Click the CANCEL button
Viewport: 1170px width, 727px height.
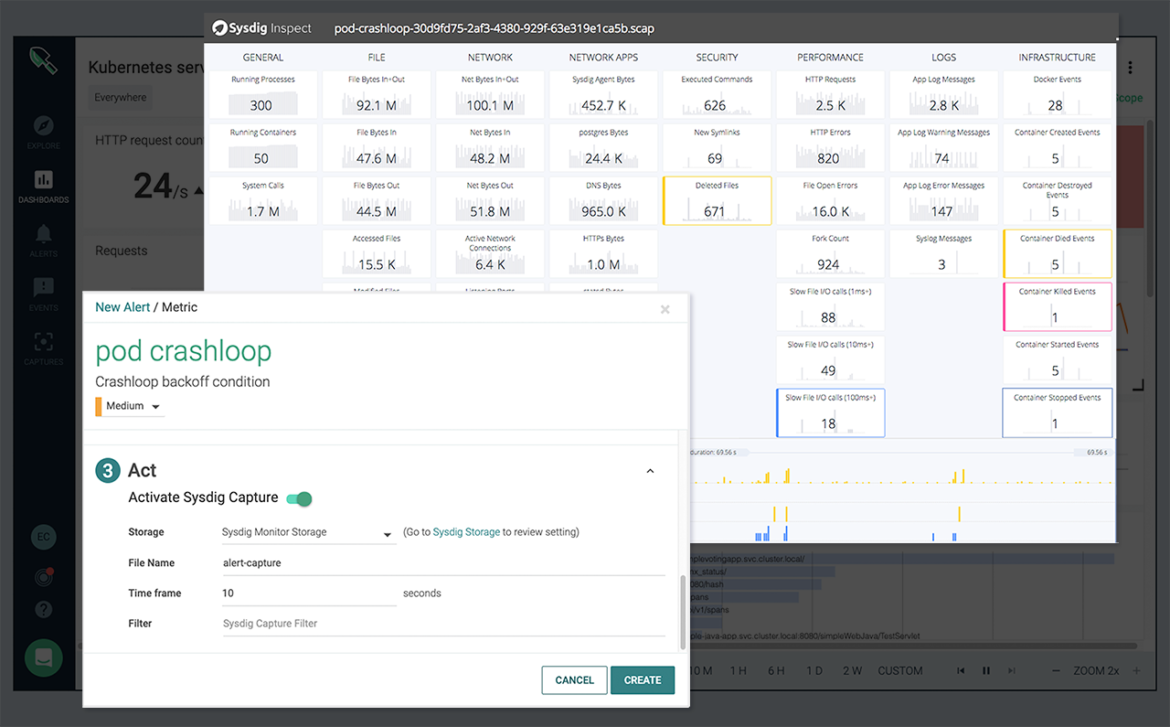pos(575,680)
